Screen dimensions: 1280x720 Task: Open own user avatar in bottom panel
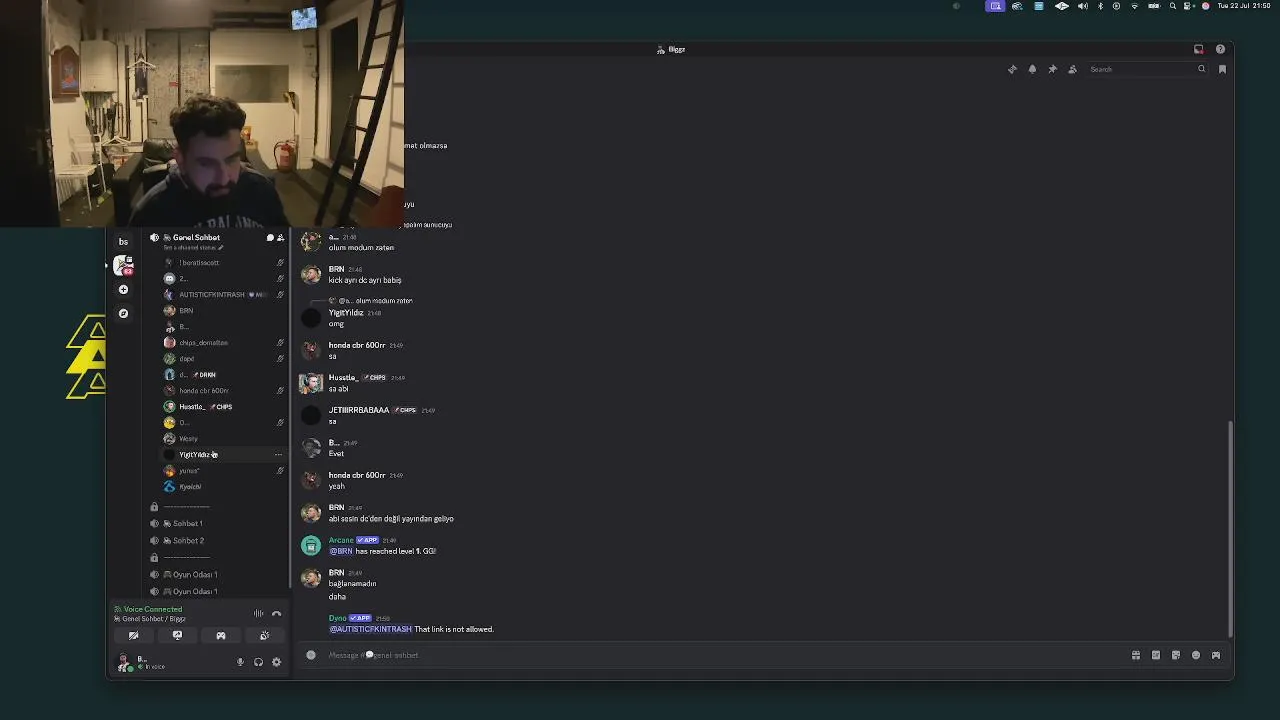tap(123, 662)
